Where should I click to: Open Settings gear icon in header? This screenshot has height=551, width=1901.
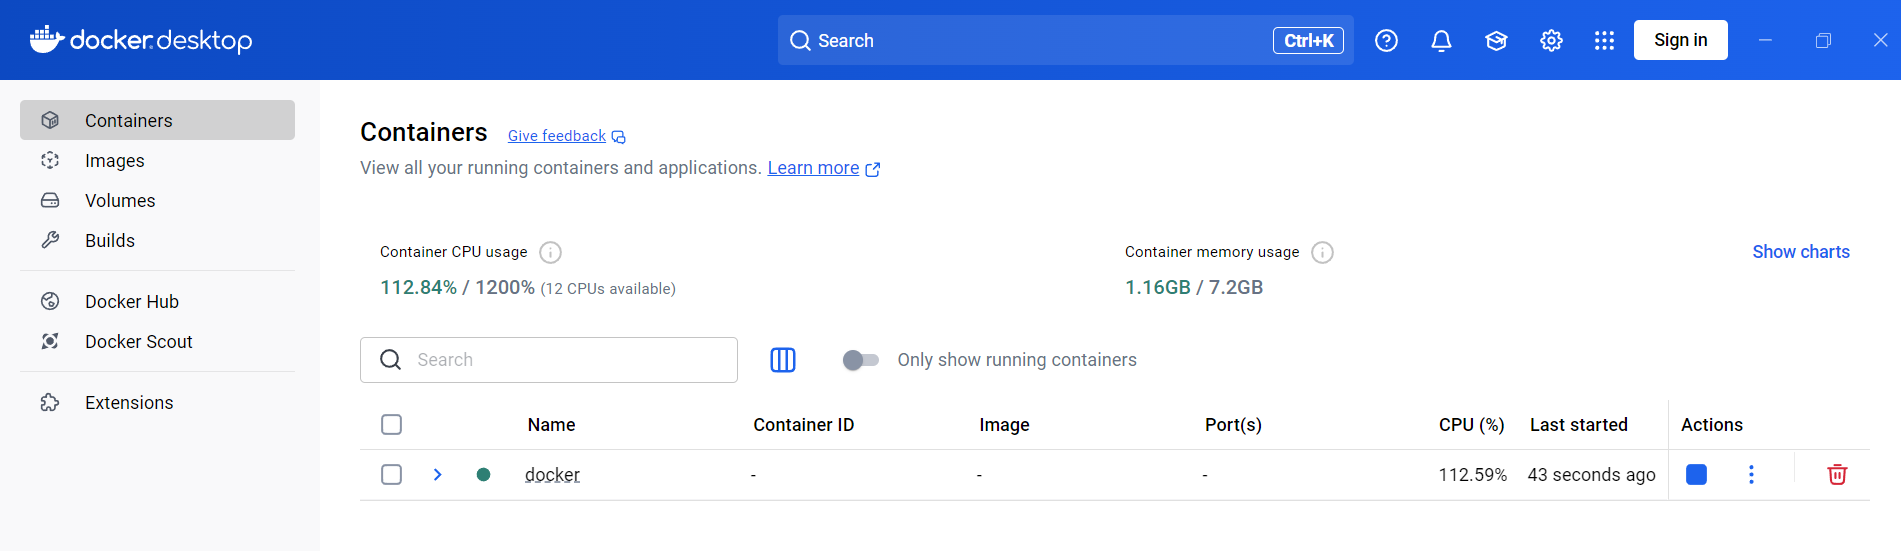(x=1551, y=40)
